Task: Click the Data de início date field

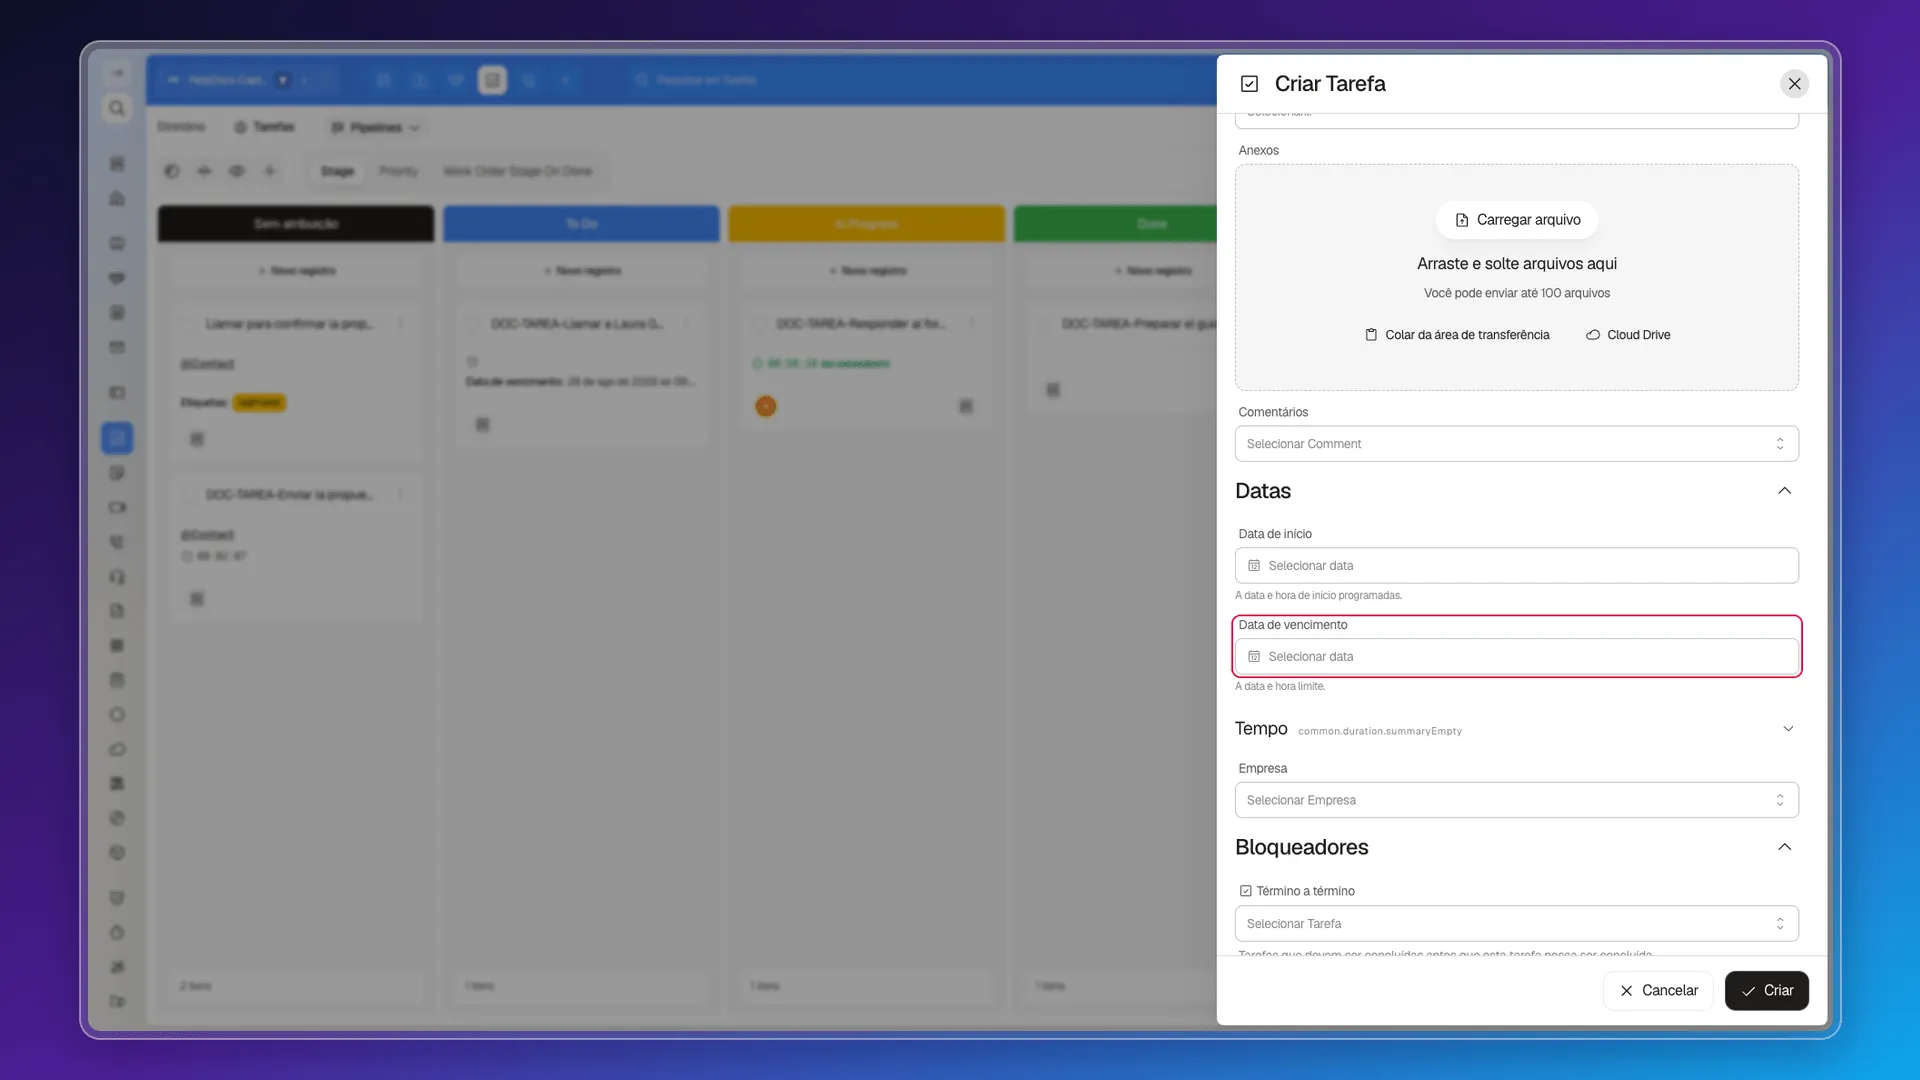Action: click(1516, 566)
